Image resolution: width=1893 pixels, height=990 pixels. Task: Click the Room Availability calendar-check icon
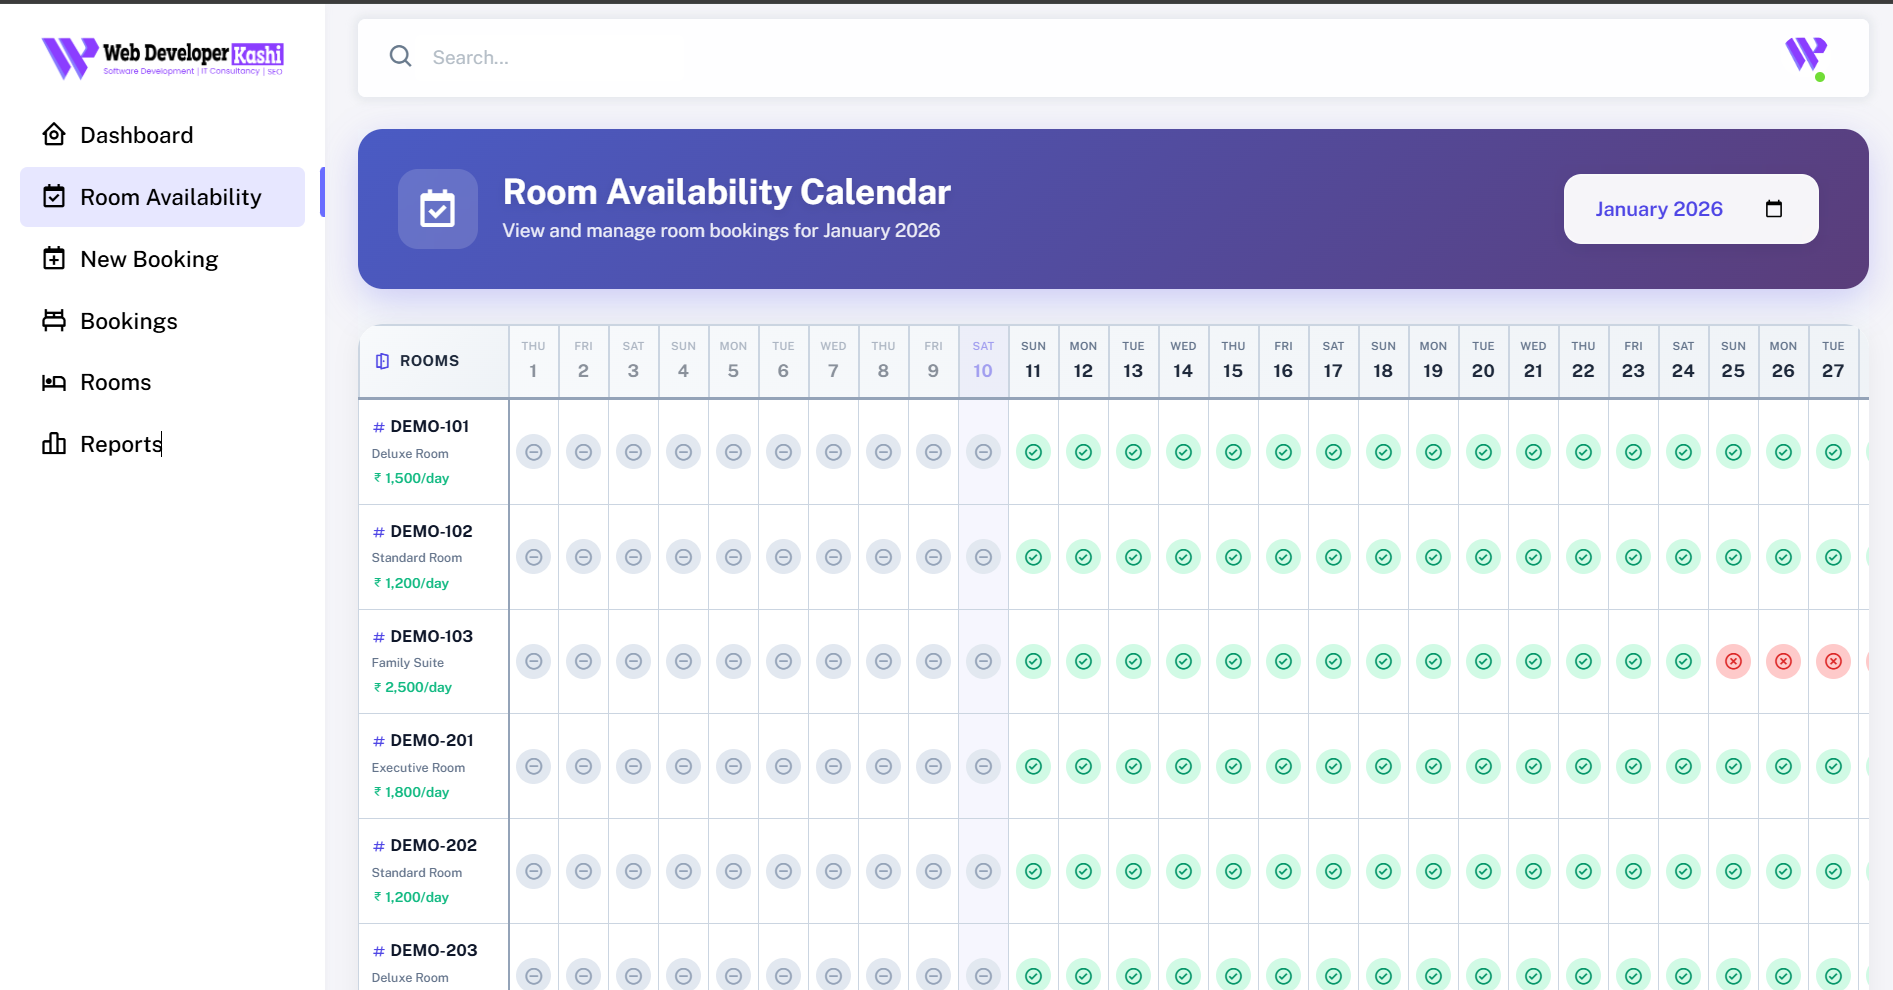(54, 196)
